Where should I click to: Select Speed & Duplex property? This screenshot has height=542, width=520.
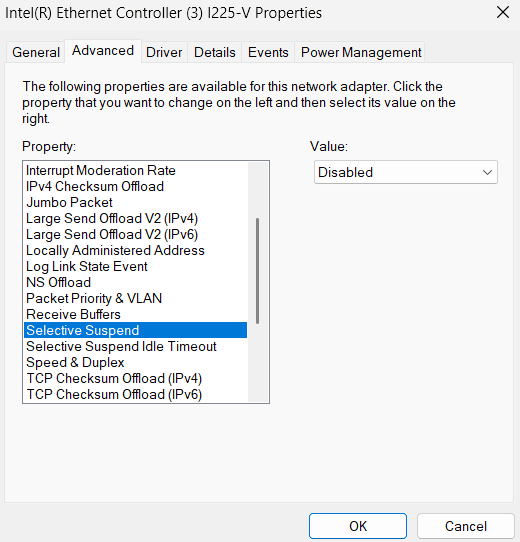[x=136, y=362]
